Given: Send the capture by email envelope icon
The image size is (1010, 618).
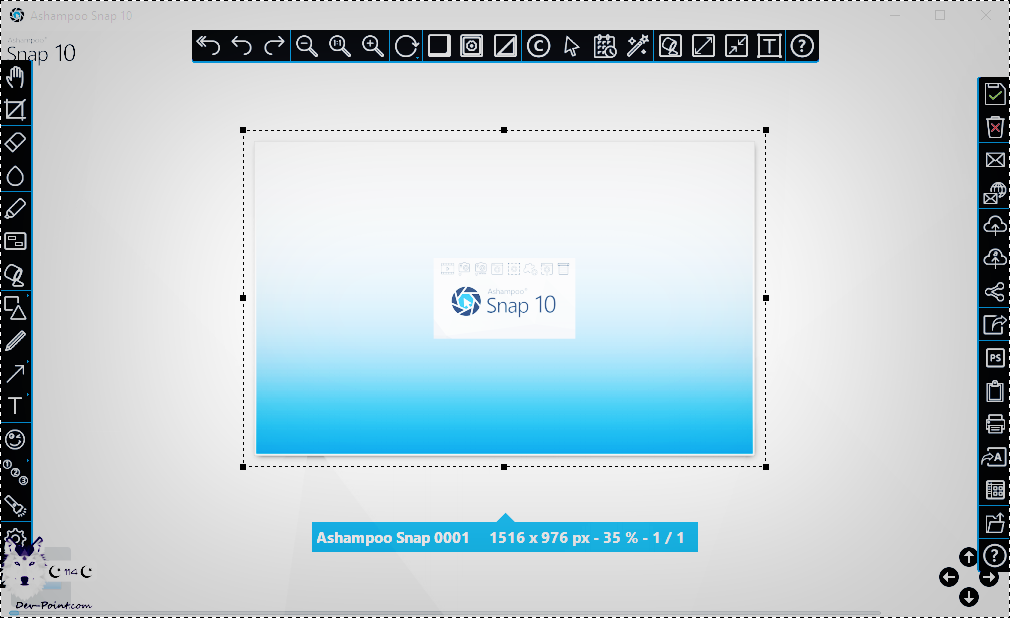Looking at the screenshot, I should tap(994, 160).
